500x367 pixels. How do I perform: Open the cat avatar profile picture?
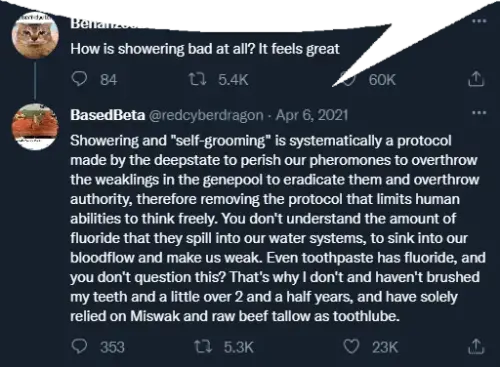tap(35, 36)
